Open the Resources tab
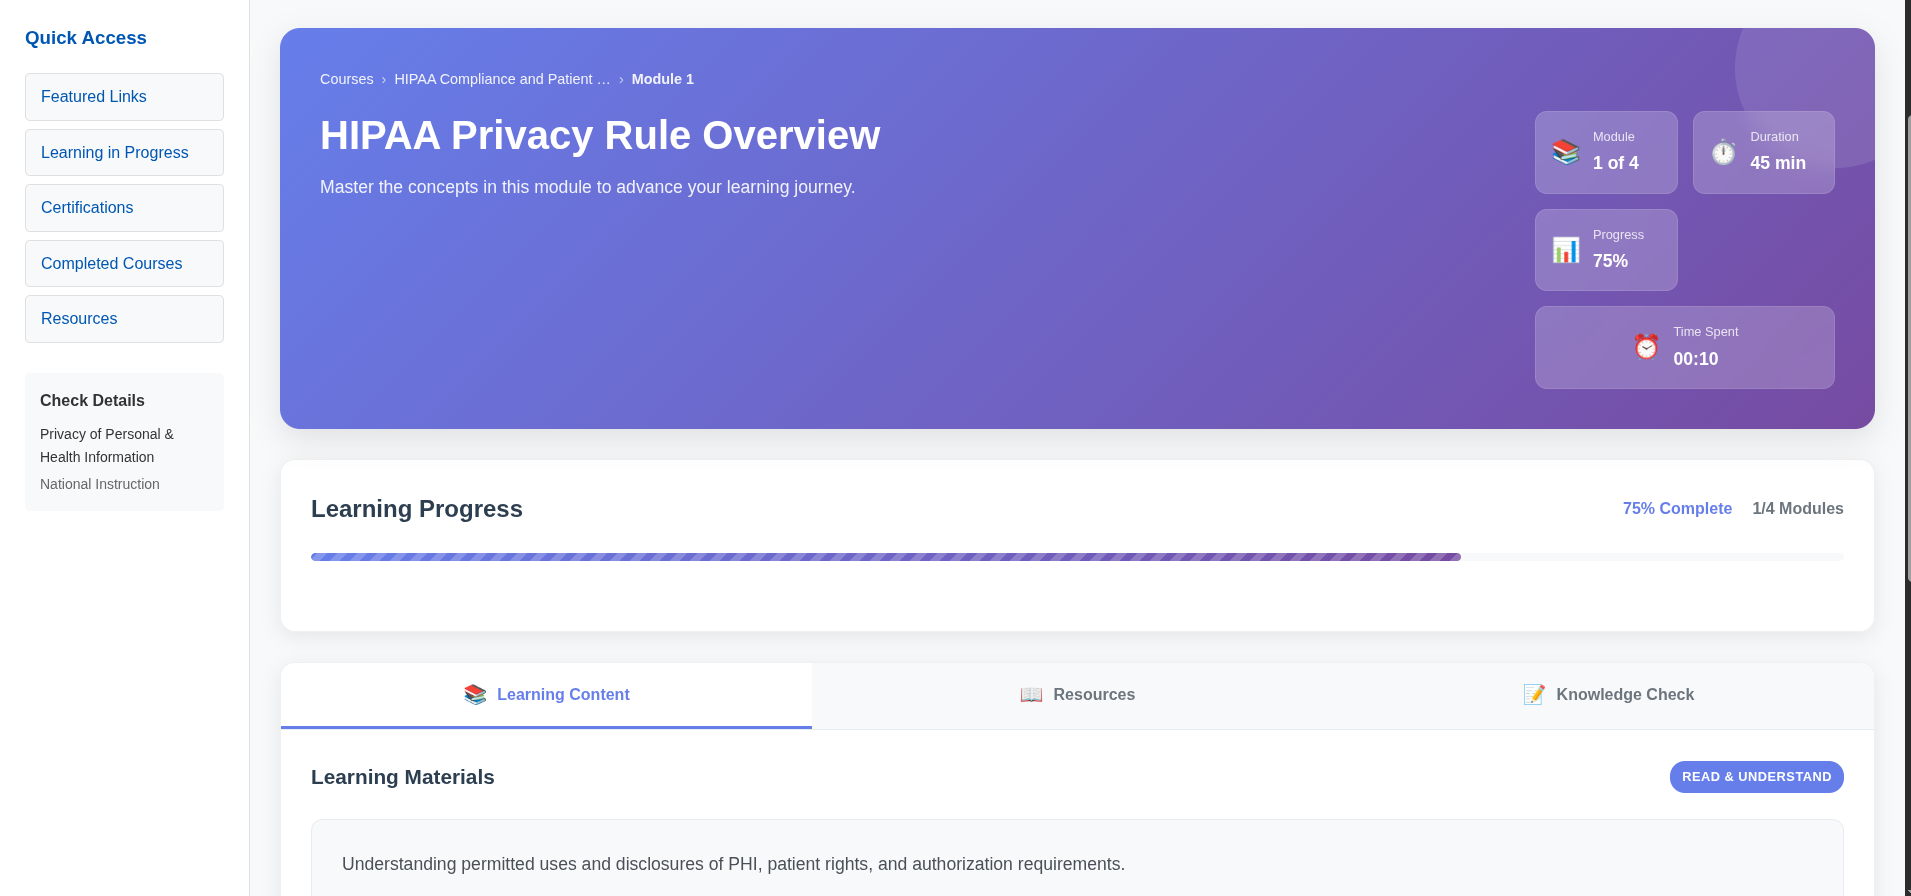This screenshot has height=896, width=1911. coord(1078,695)
